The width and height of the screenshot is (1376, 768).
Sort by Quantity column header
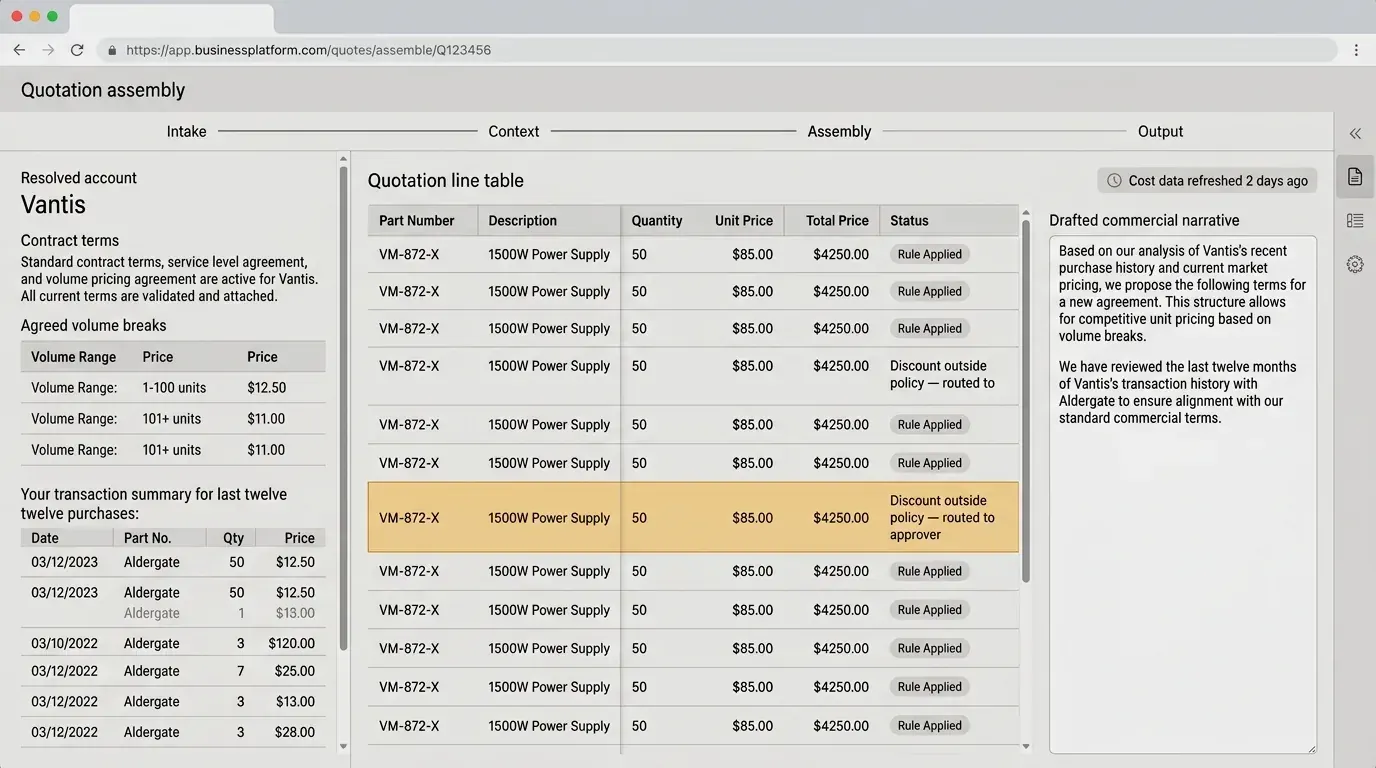[657, 221]
